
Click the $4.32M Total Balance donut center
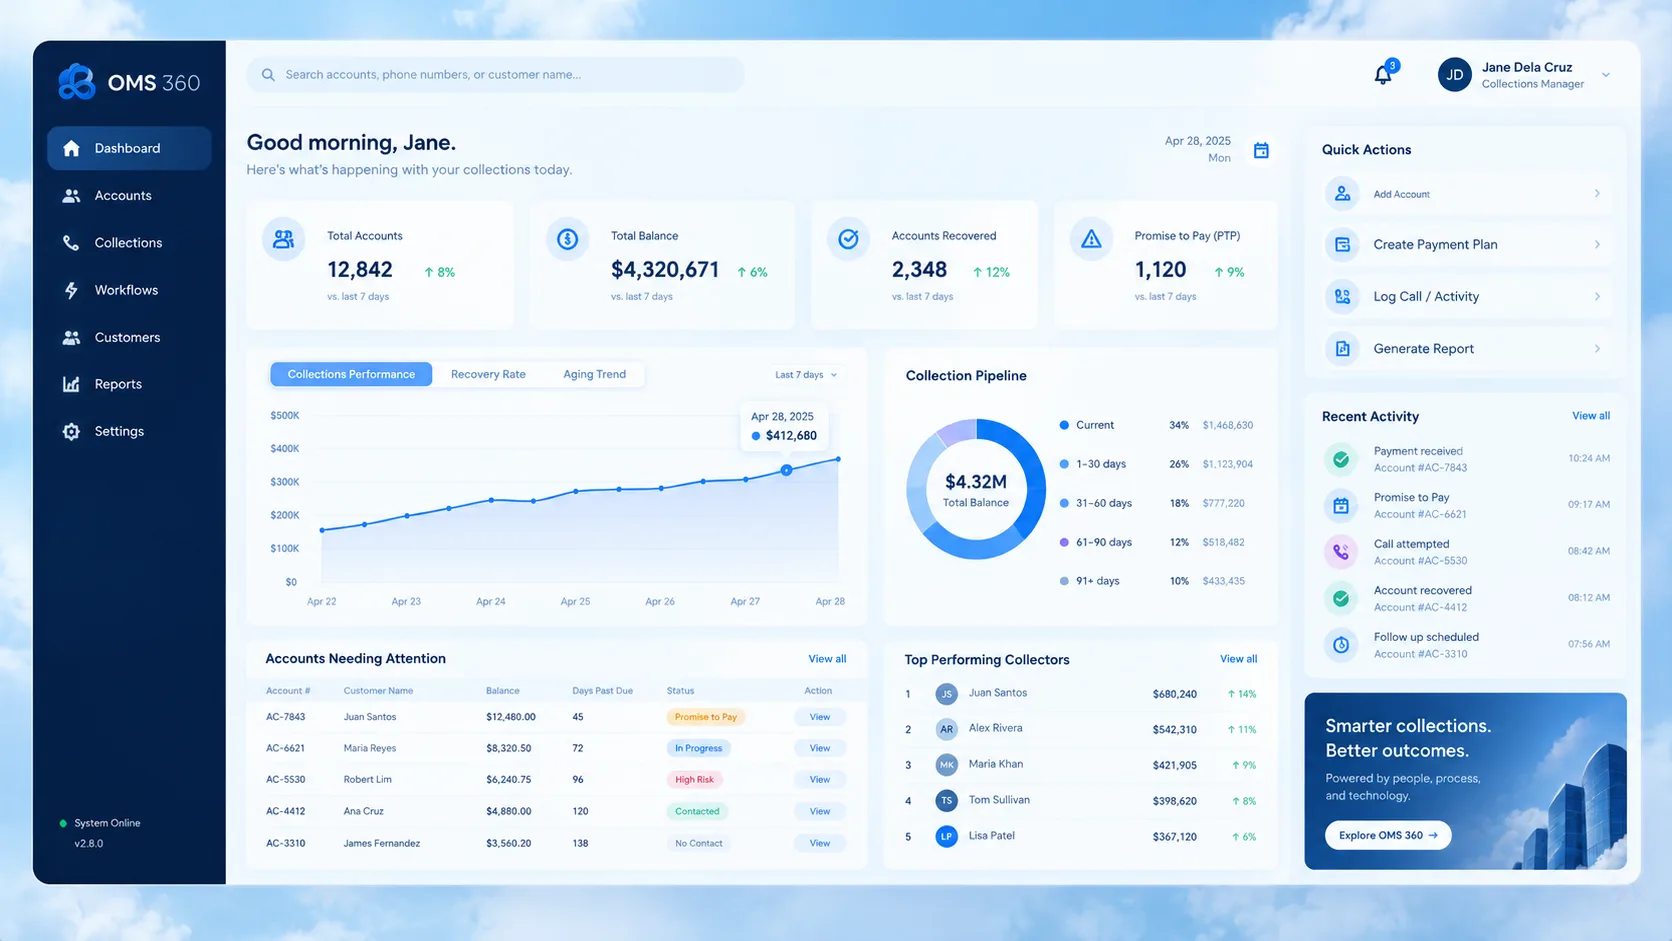976,489
